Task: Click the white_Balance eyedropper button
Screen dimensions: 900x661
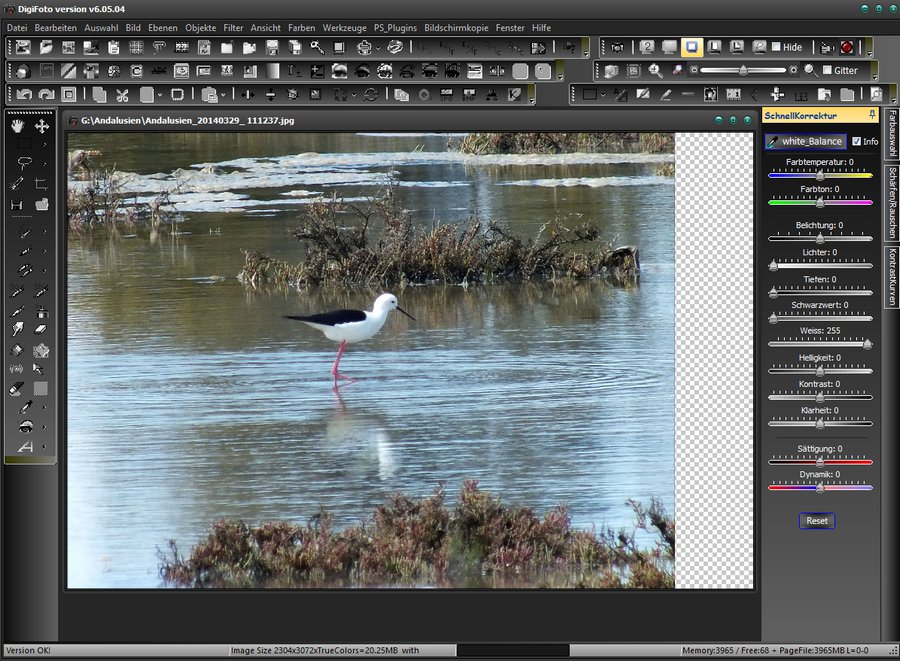Action: (x=805, y=141)
